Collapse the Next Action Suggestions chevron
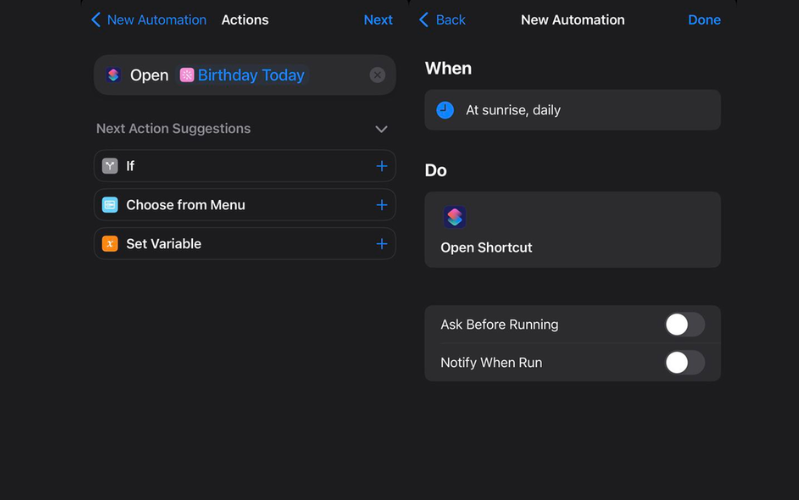Screen dimensions: 799x500 coord(381,129)
